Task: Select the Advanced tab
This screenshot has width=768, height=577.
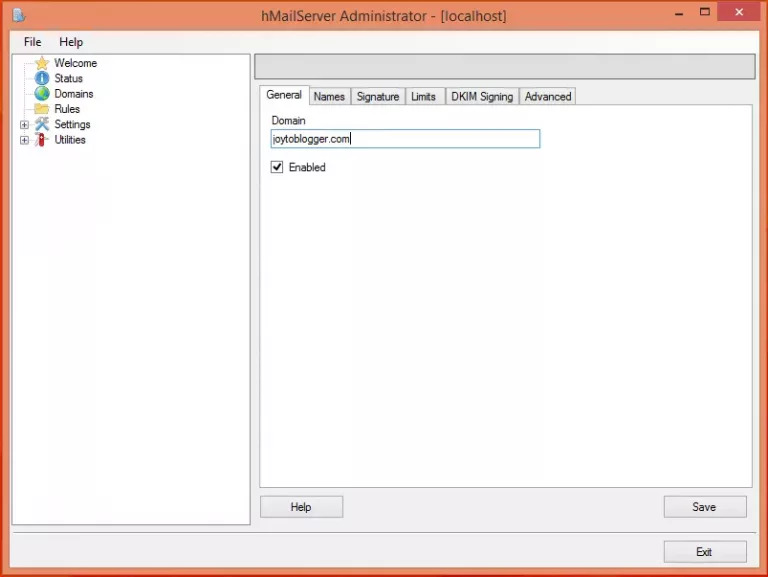Action: (x=548, y=96)
